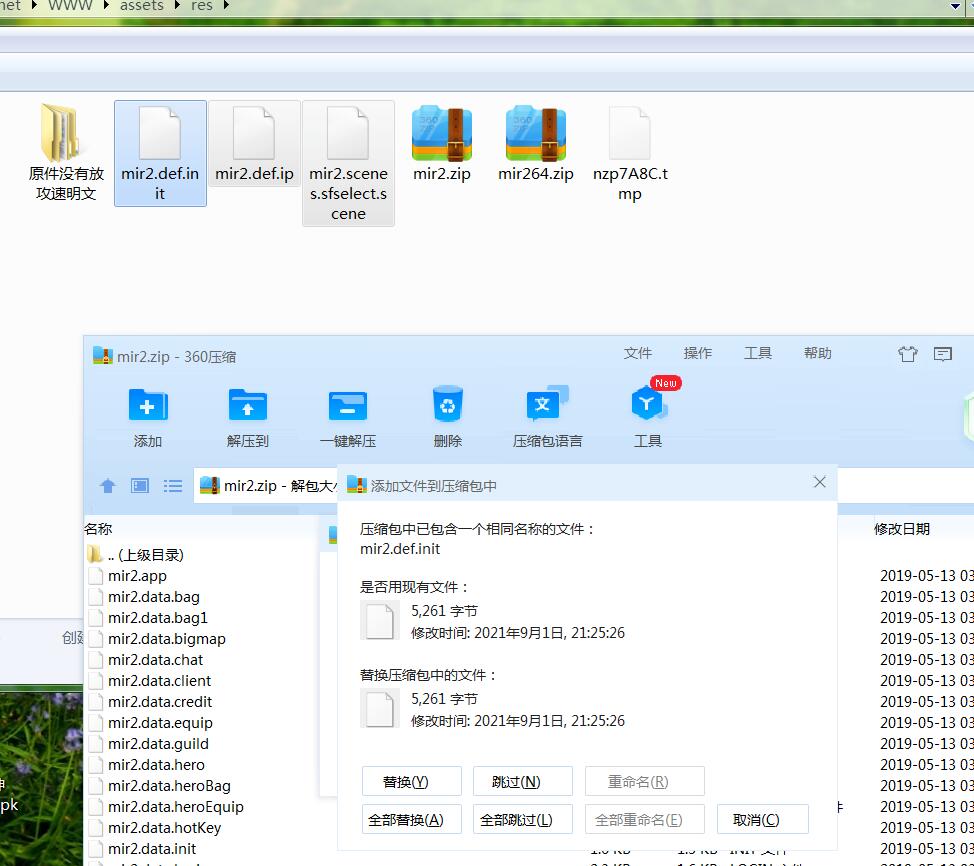The height and width of the screenshot is (866, 974).
Task: Switch to list view icon in path bar
Action: 173,486
